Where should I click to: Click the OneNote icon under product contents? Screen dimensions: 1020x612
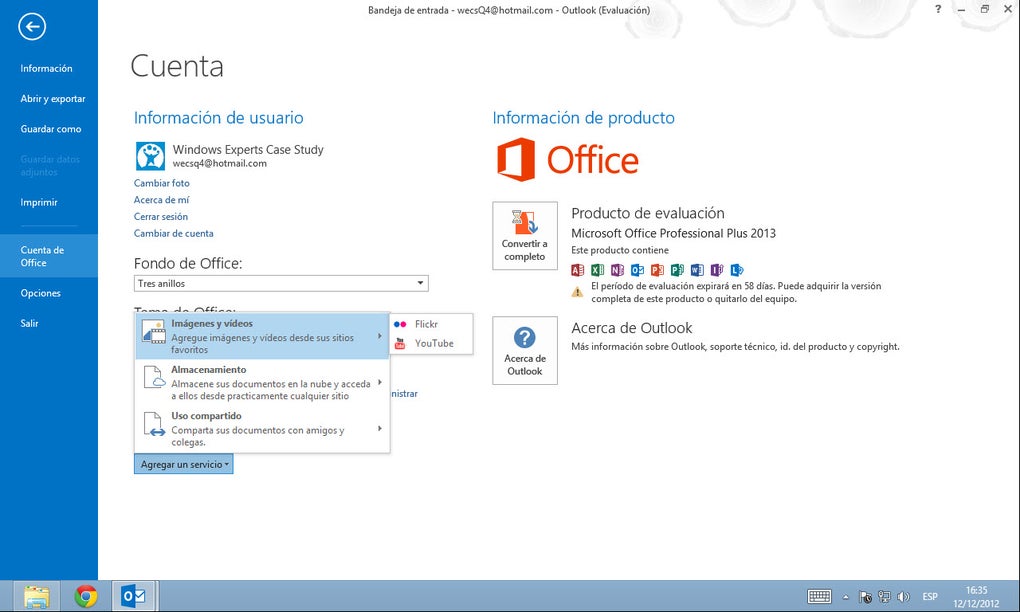[617, 270]
